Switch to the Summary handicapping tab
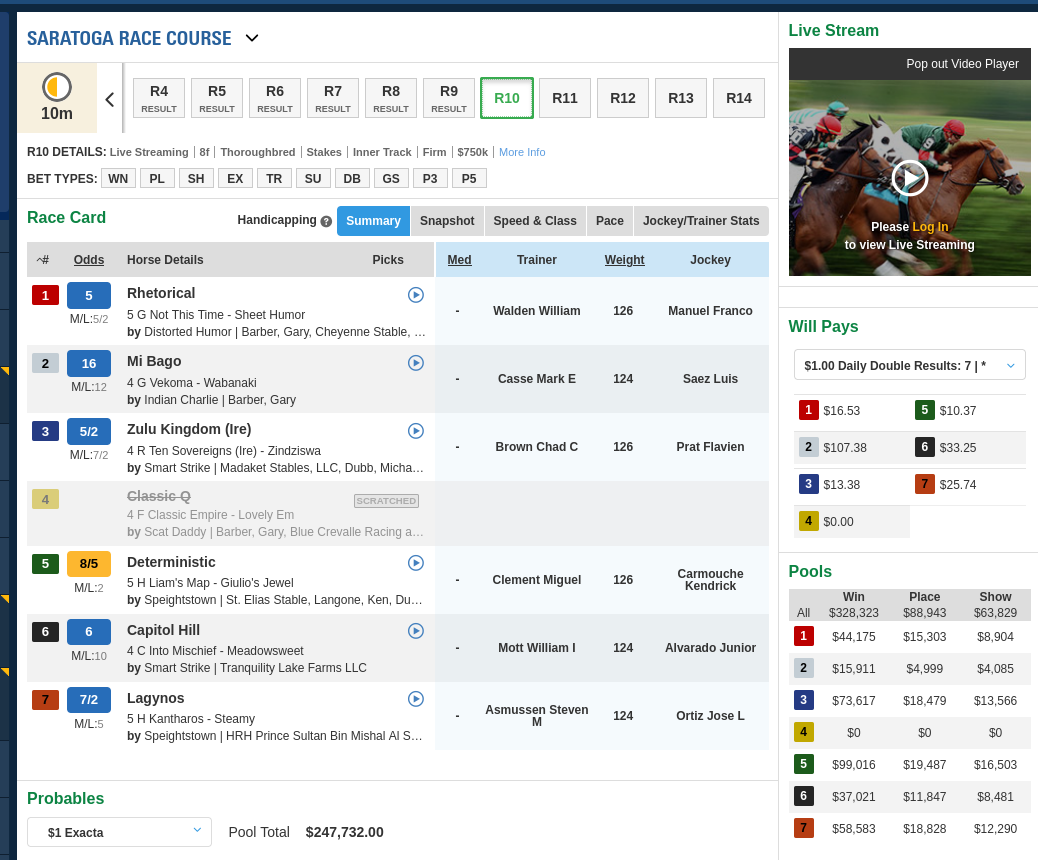 pos(373,221)
